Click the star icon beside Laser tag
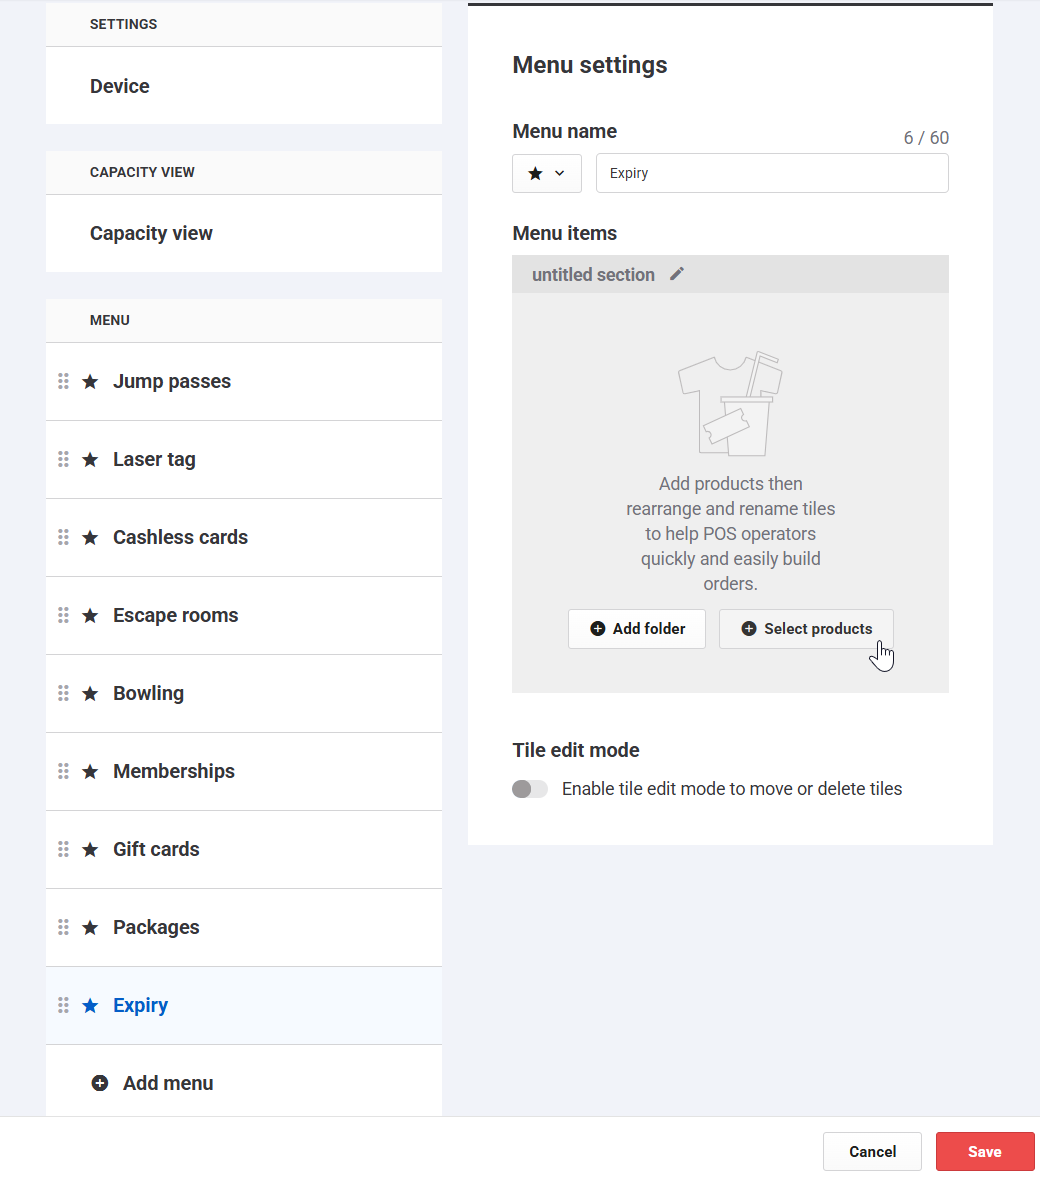 90,460
